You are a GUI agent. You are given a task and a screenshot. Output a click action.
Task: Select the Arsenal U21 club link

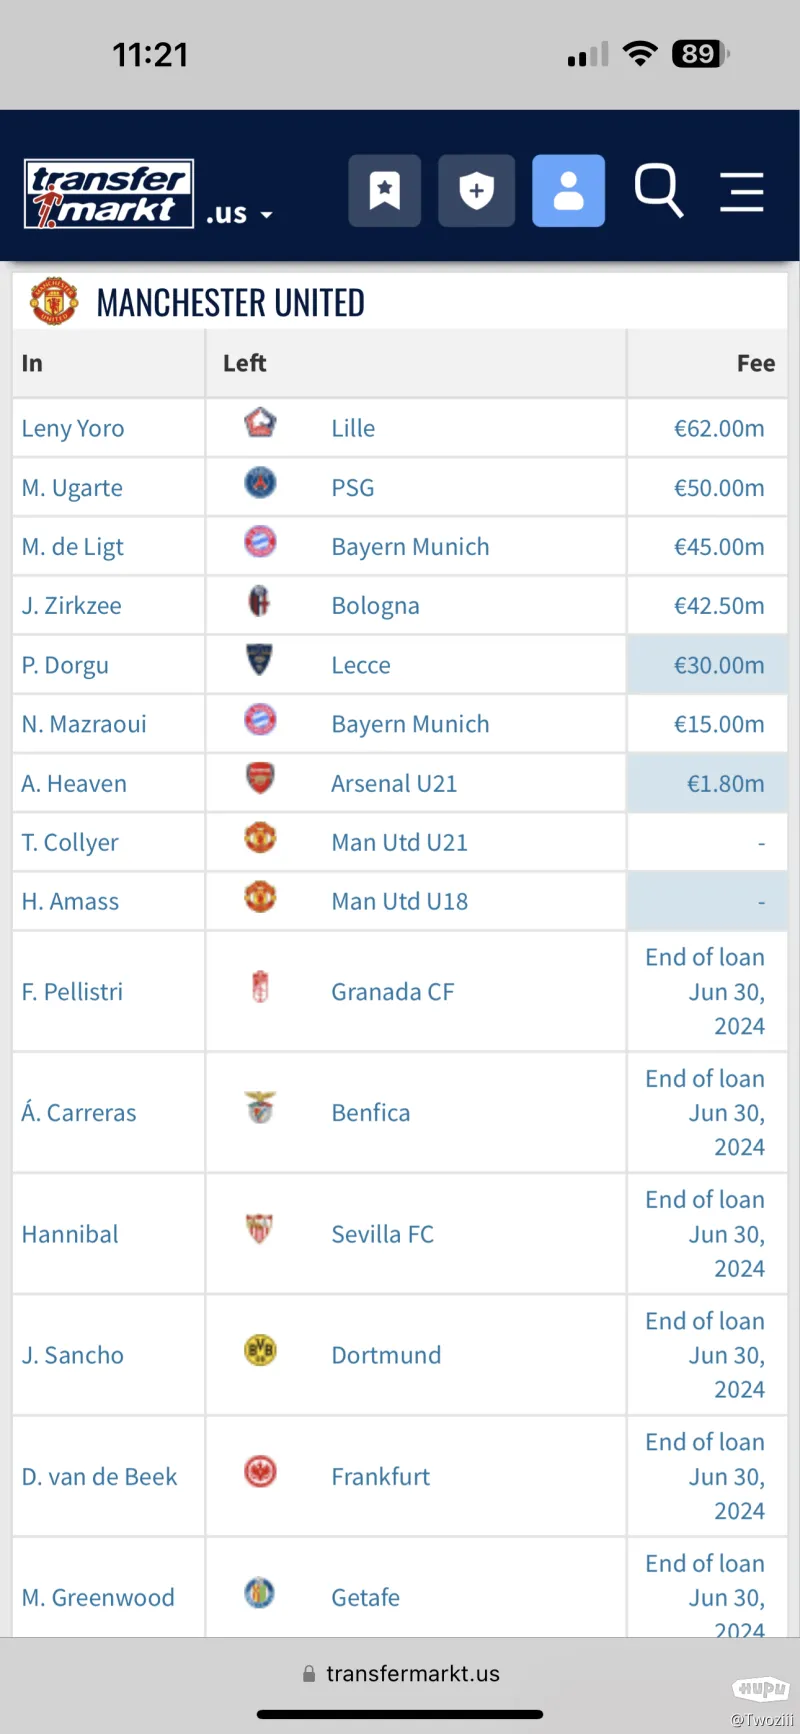click(x=394, y=784)
